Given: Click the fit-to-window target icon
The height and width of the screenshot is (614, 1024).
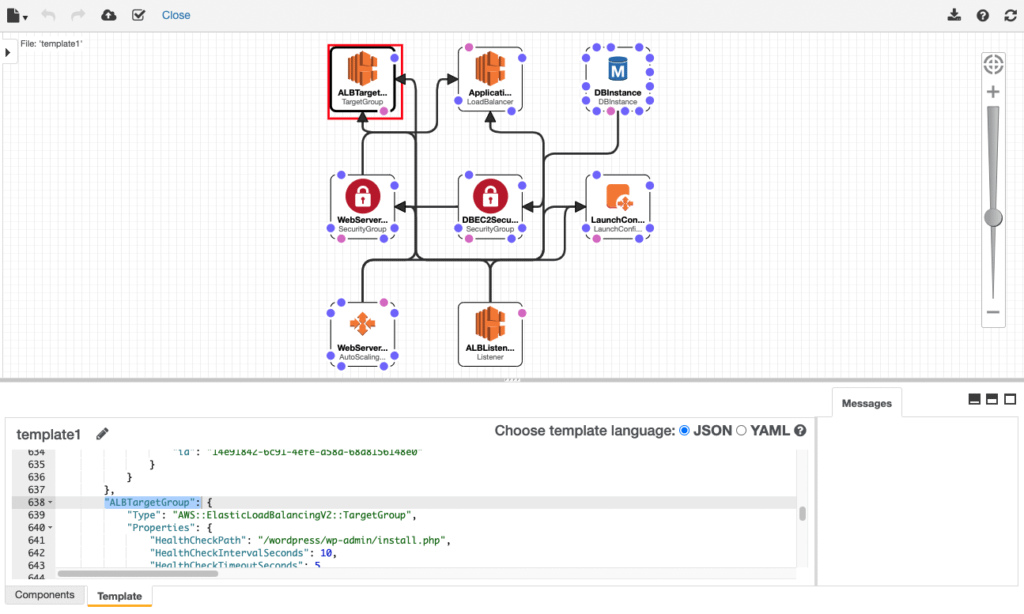Looking at the screenshot, I should point(993,64).
